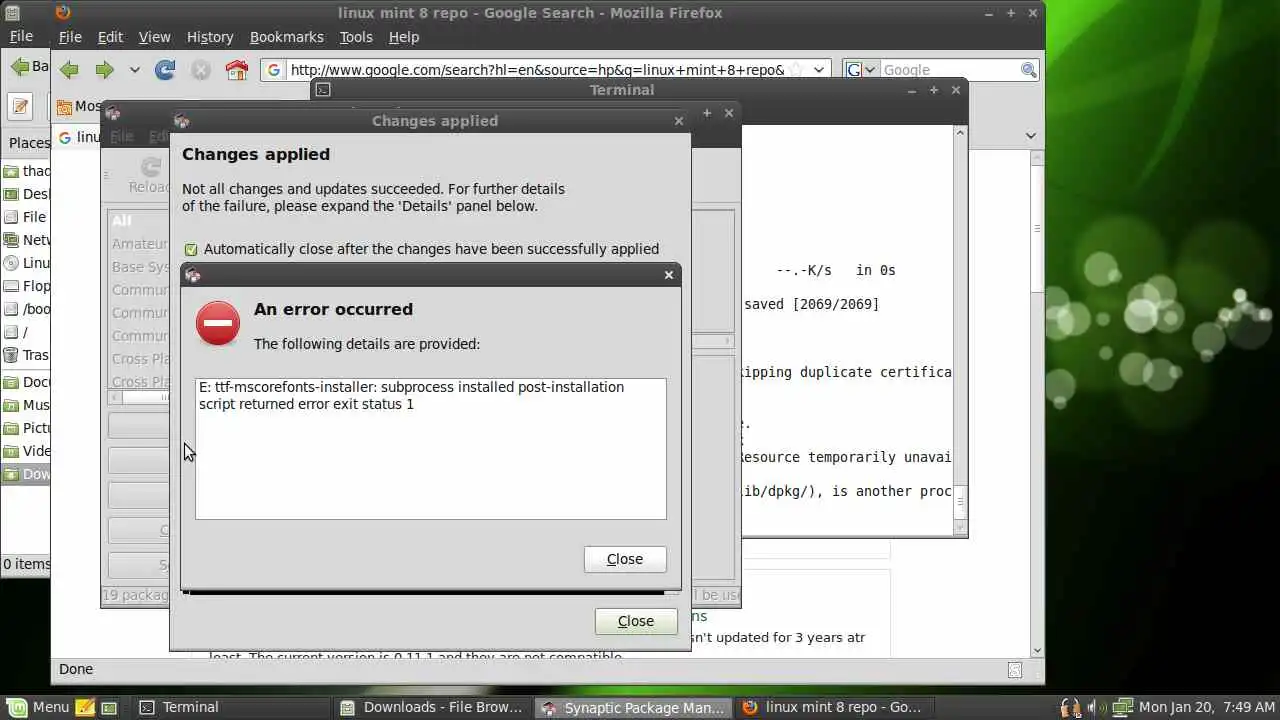1280x720 pixels.
Task: Click Firefox green Back arrow
Action: pos(69,70)
